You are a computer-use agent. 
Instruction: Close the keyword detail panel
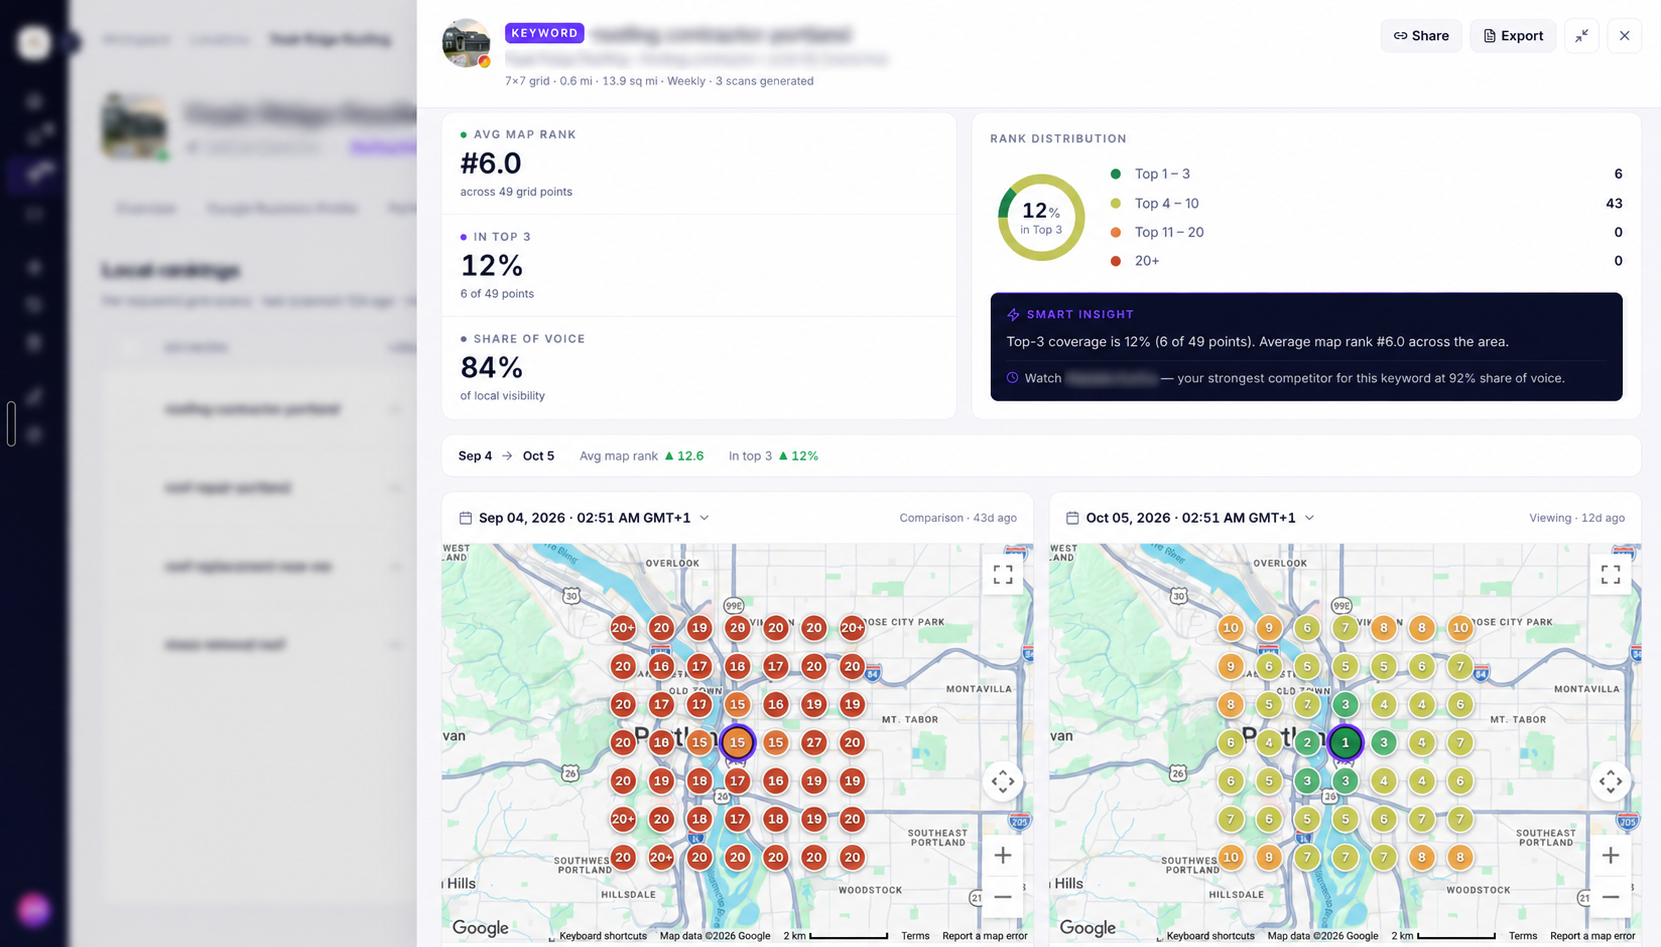pos(1625,36)
